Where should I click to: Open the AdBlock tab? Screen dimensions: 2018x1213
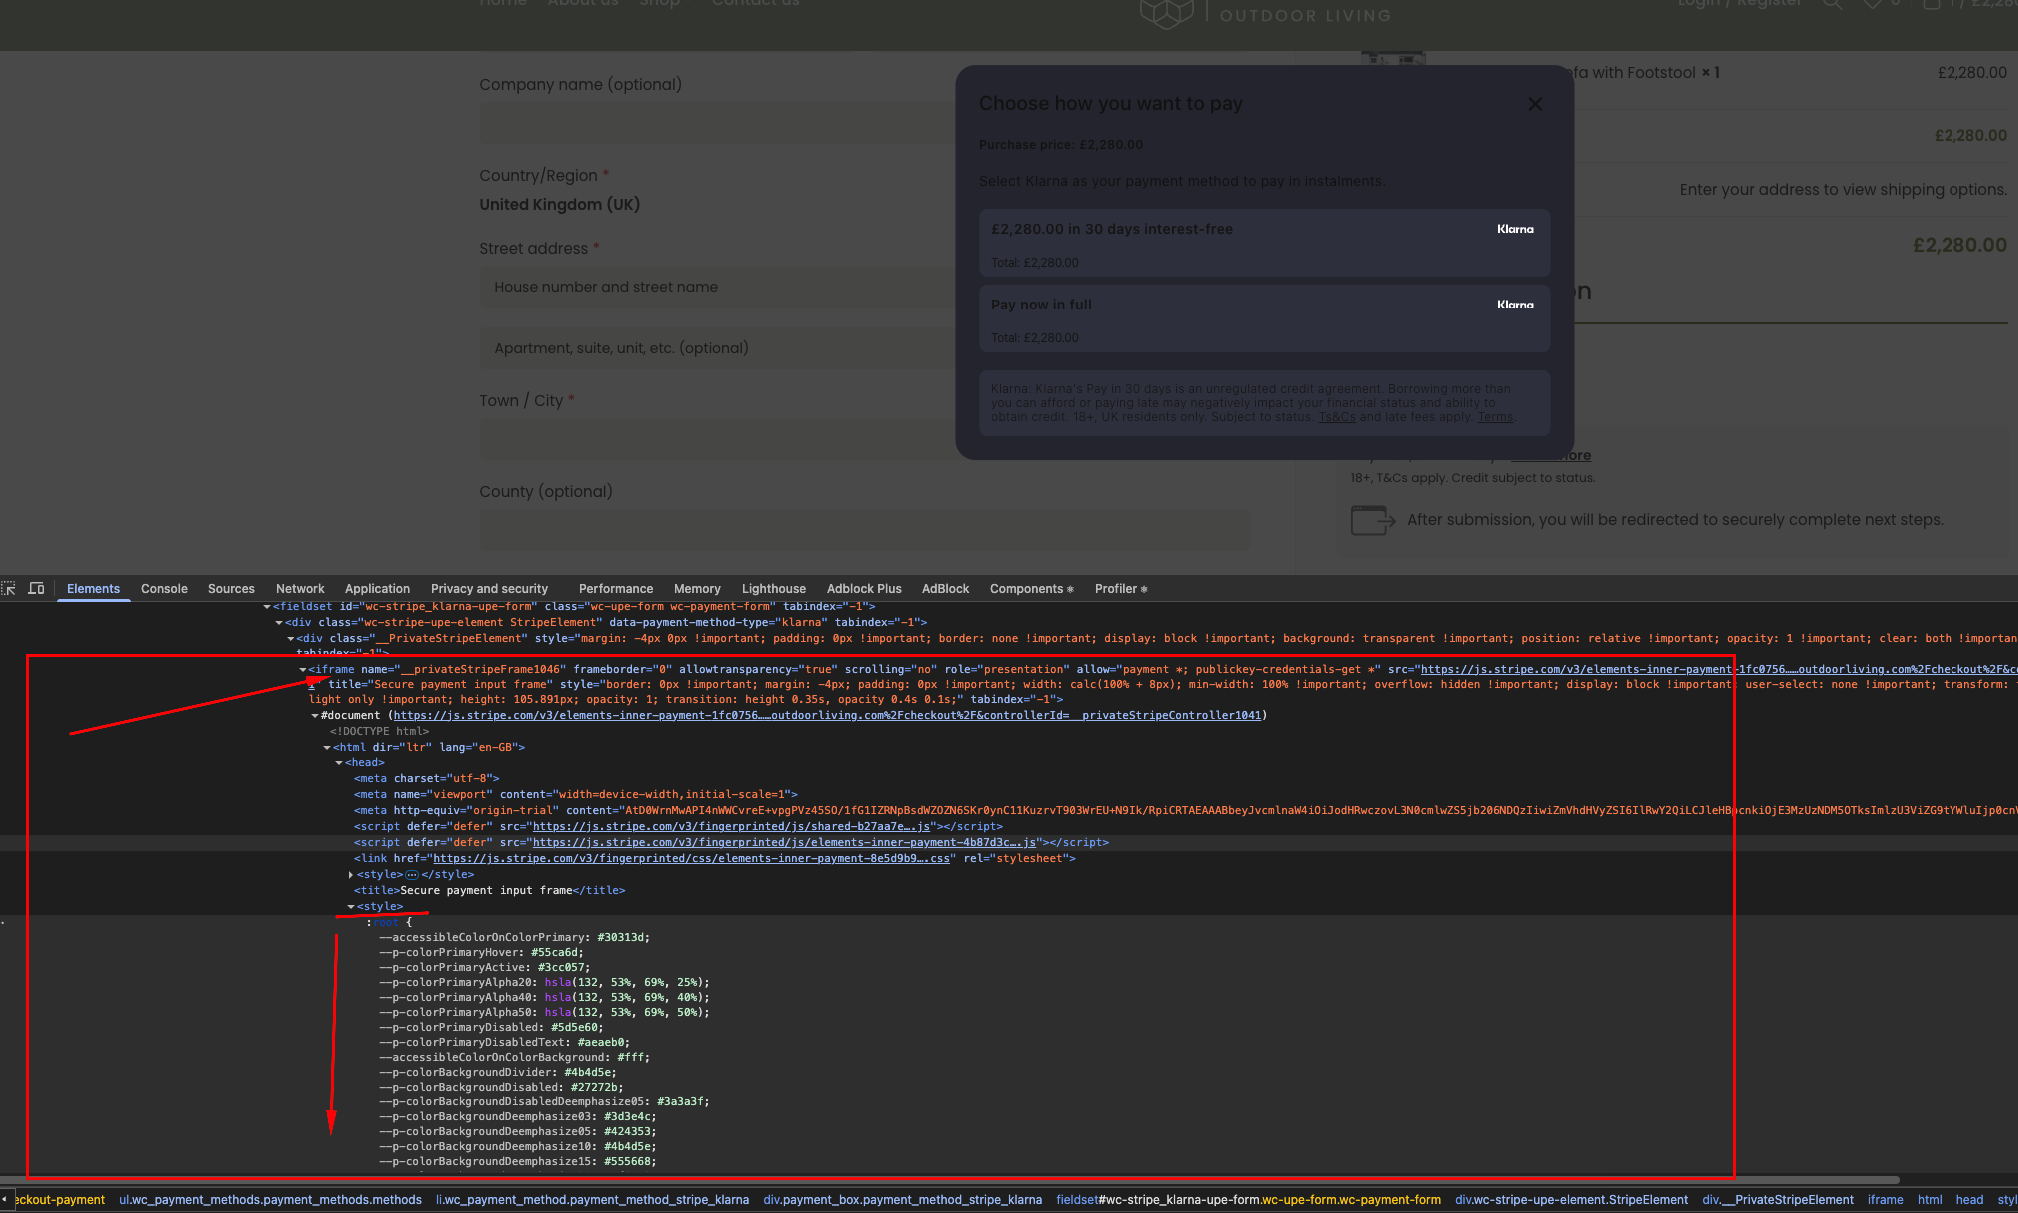[945, 589]
